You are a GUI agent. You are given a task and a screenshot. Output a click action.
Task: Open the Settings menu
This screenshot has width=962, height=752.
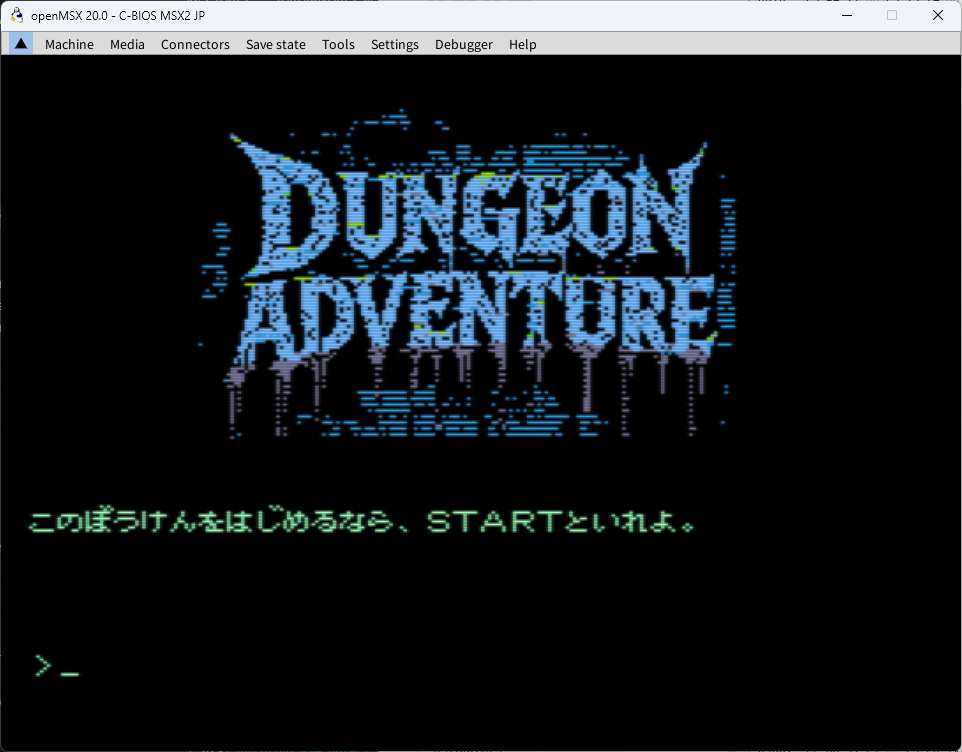pos(394,44)
